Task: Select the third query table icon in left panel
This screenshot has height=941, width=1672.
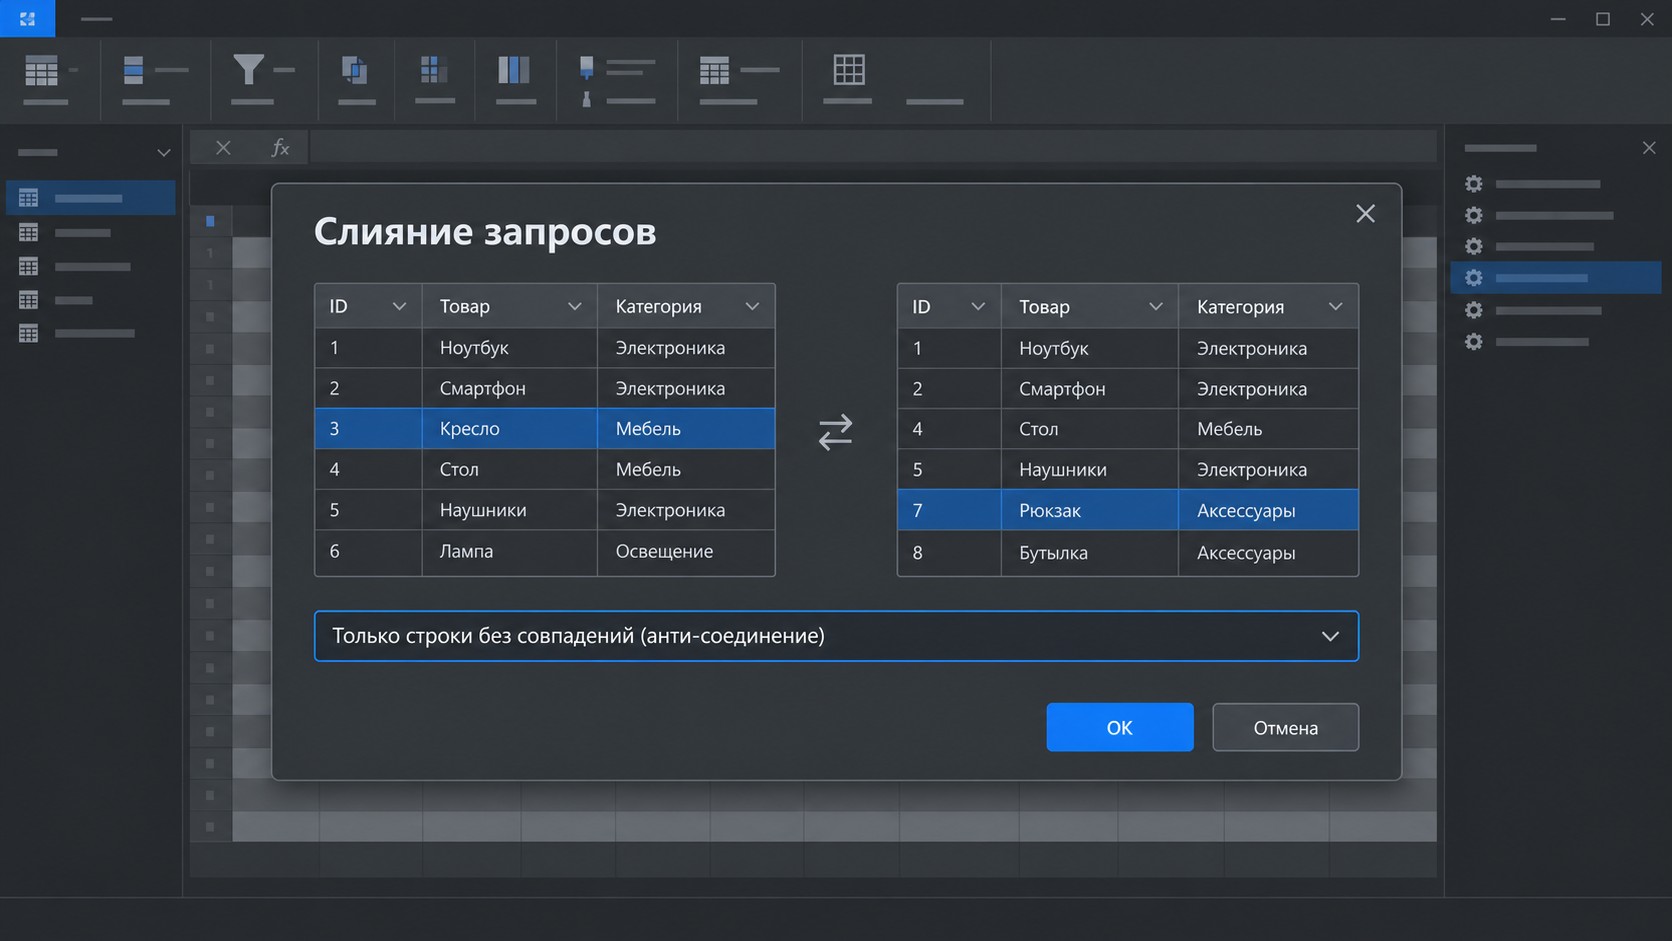Action: tap(29, 266)
